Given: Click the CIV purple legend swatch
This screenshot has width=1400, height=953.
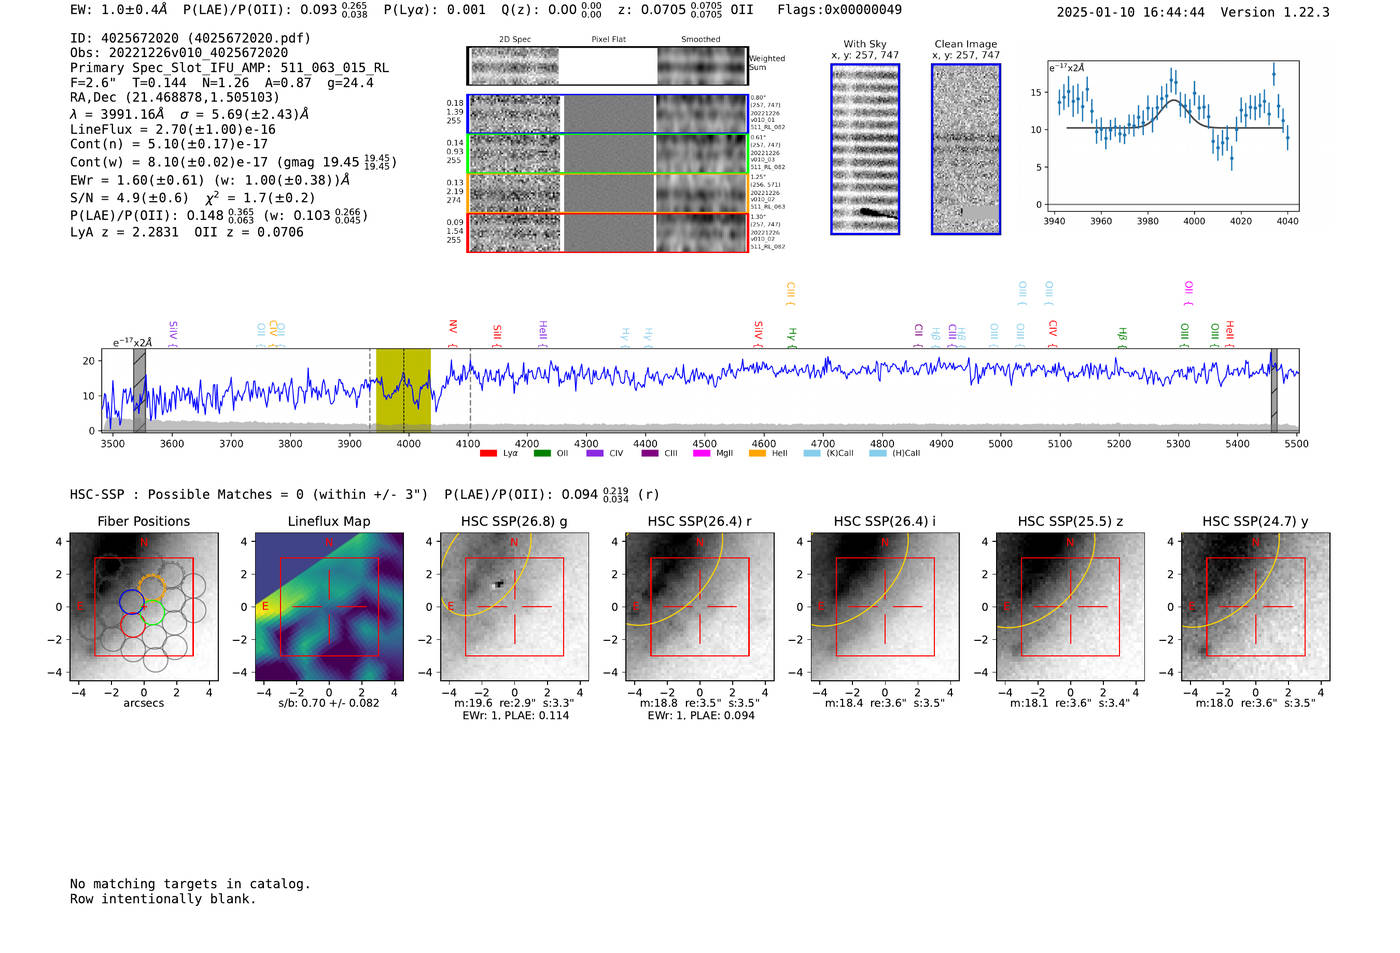Looking at the screenshot, I should (x=595, y=454).
